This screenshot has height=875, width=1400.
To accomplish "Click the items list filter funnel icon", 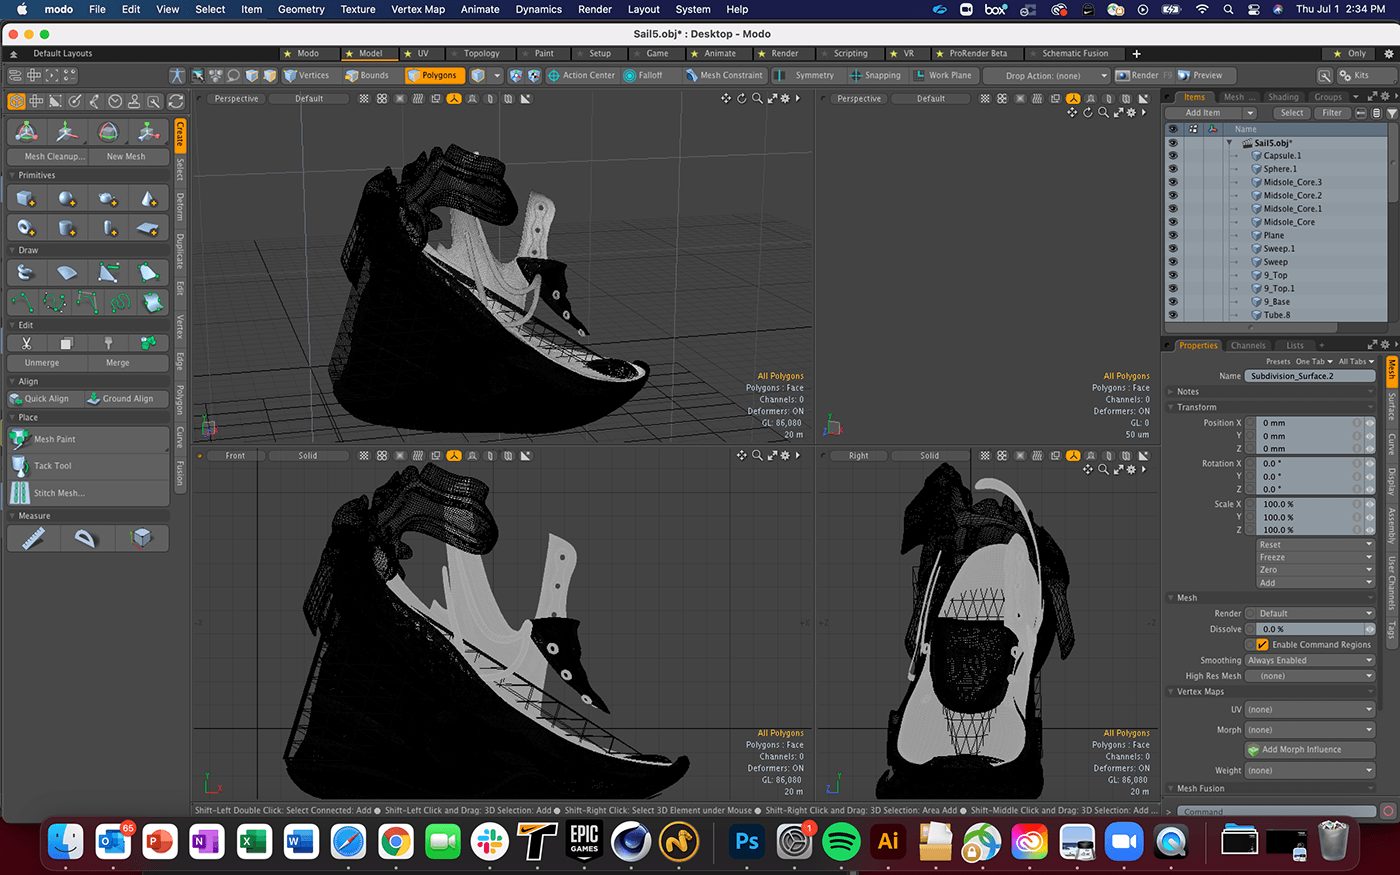I will point(1392,113).
